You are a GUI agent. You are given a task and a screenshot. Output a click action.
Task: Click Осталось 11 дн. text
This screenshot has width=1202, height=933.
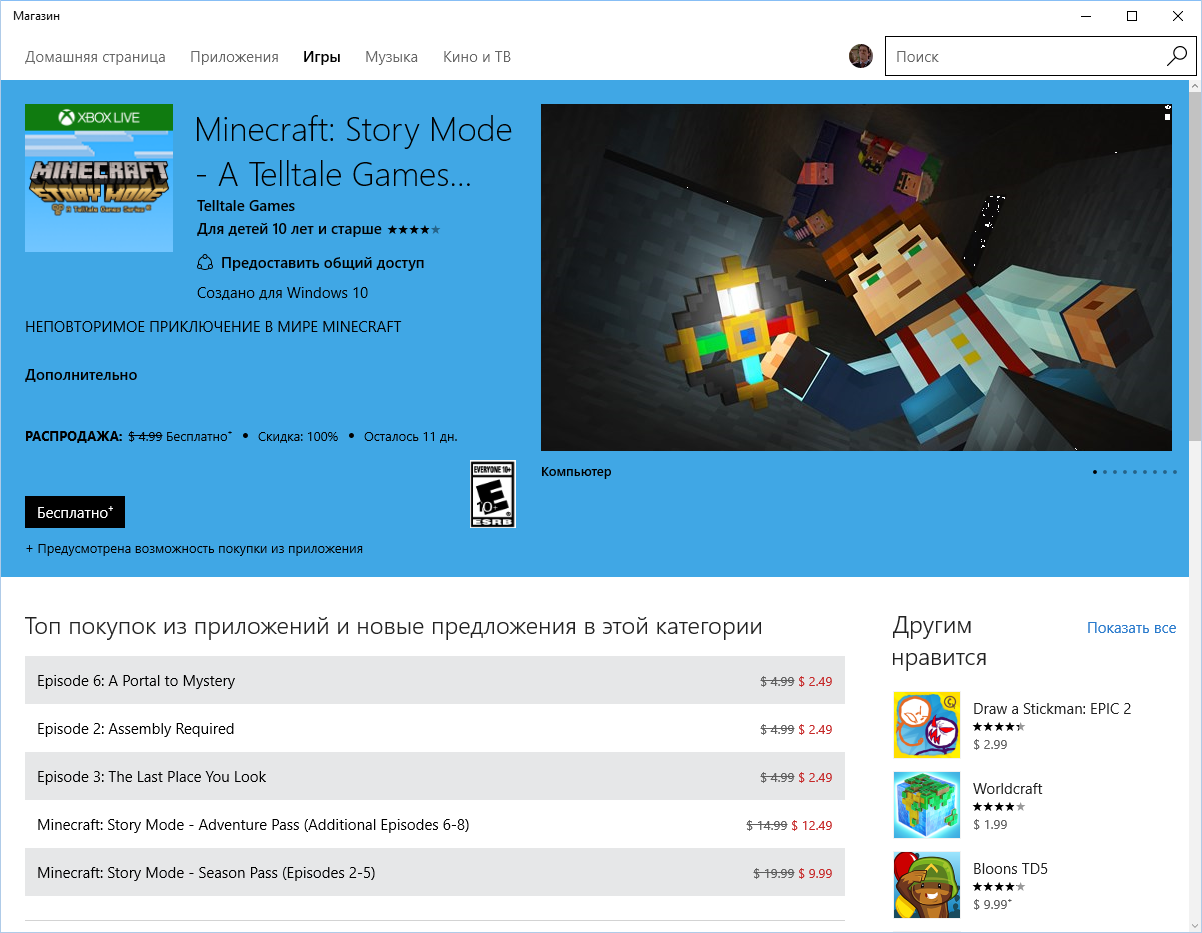point(411,437)
